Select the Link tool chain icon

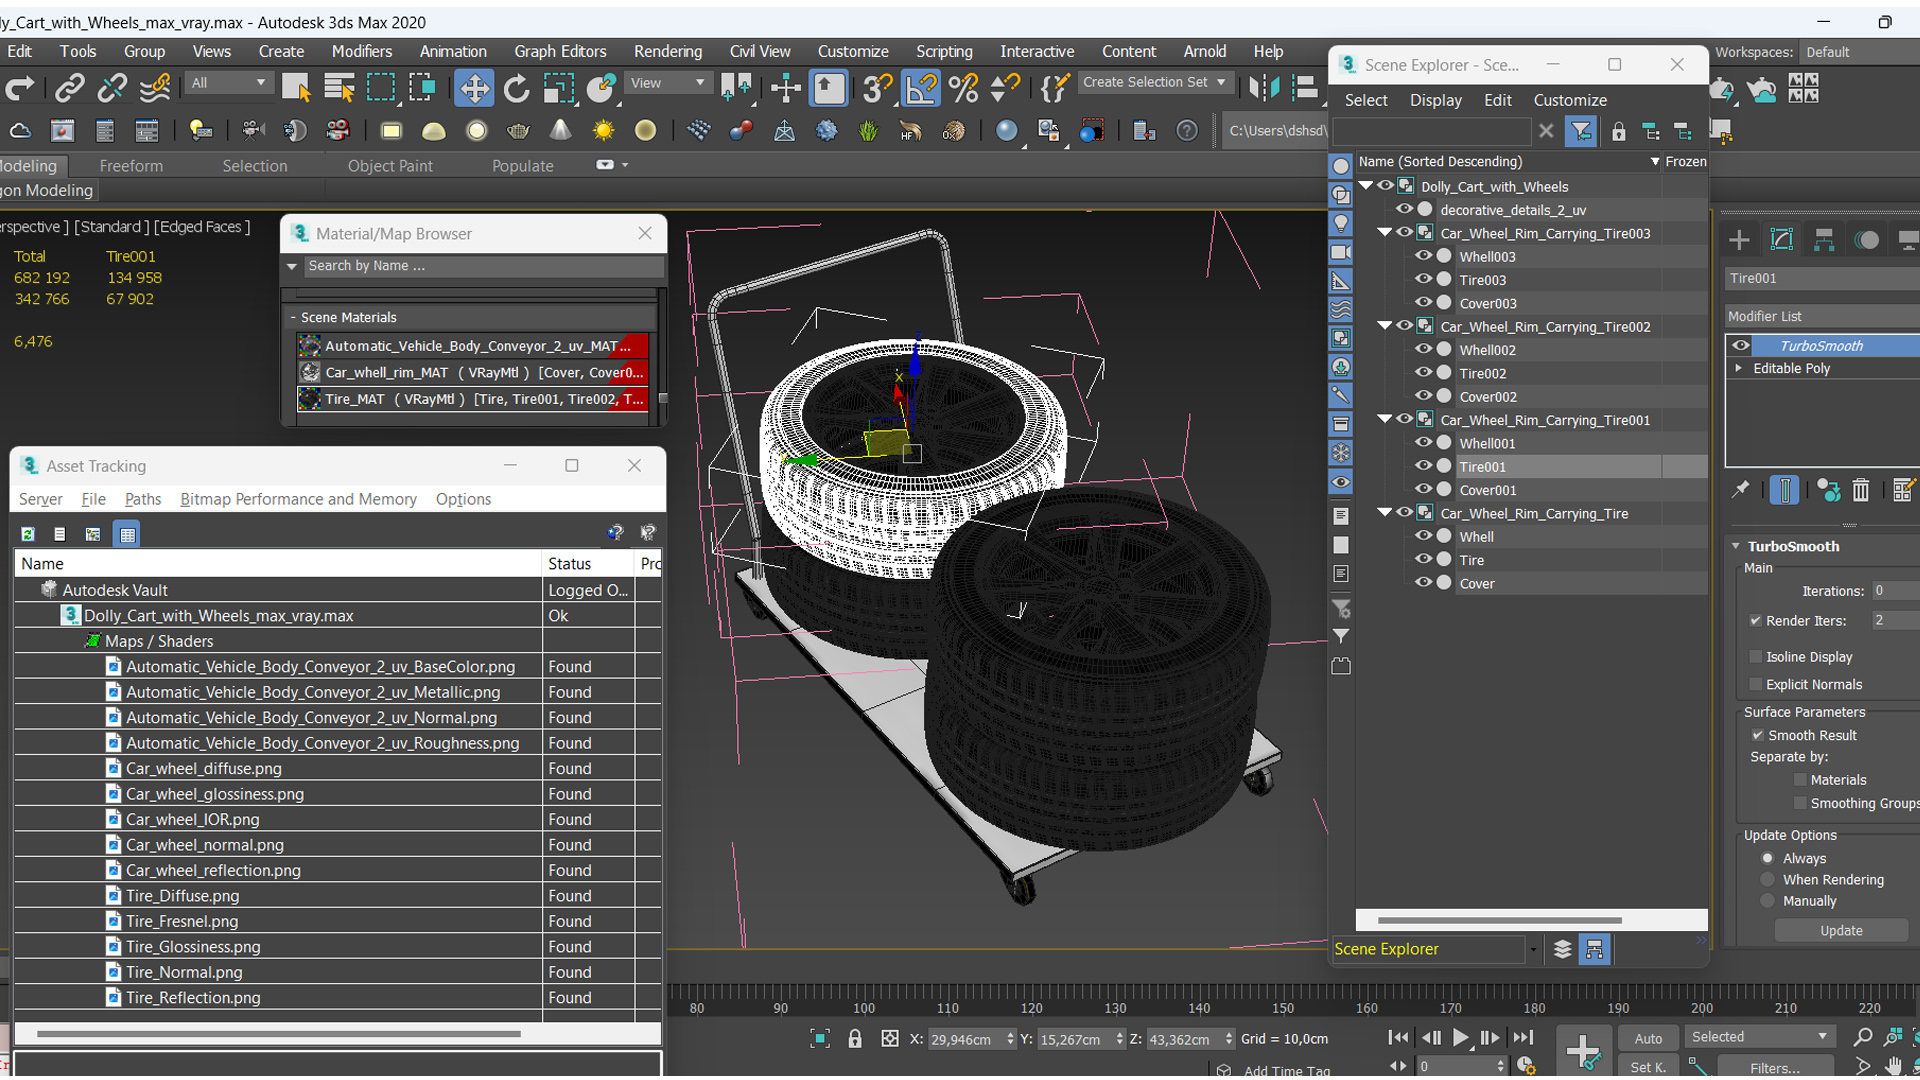click(x=69, y=89)
